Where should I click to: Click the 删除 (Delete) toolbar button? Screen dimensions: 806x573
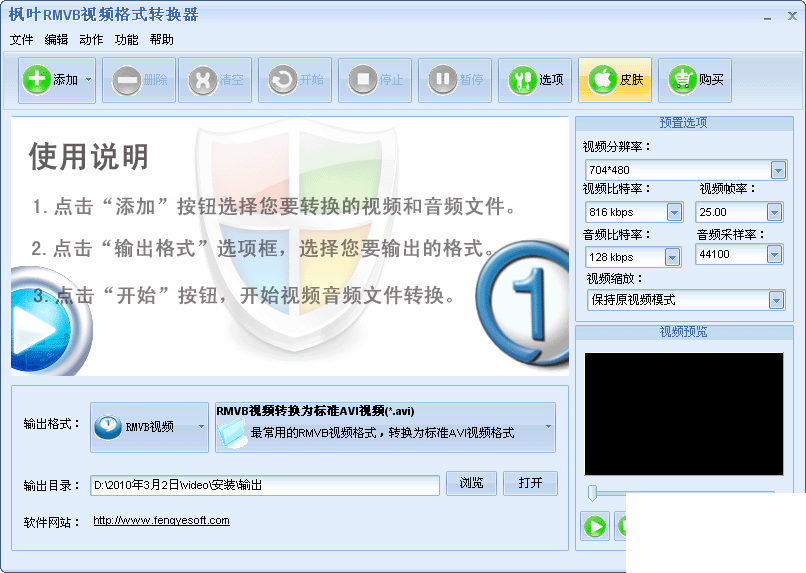point(139,80)
